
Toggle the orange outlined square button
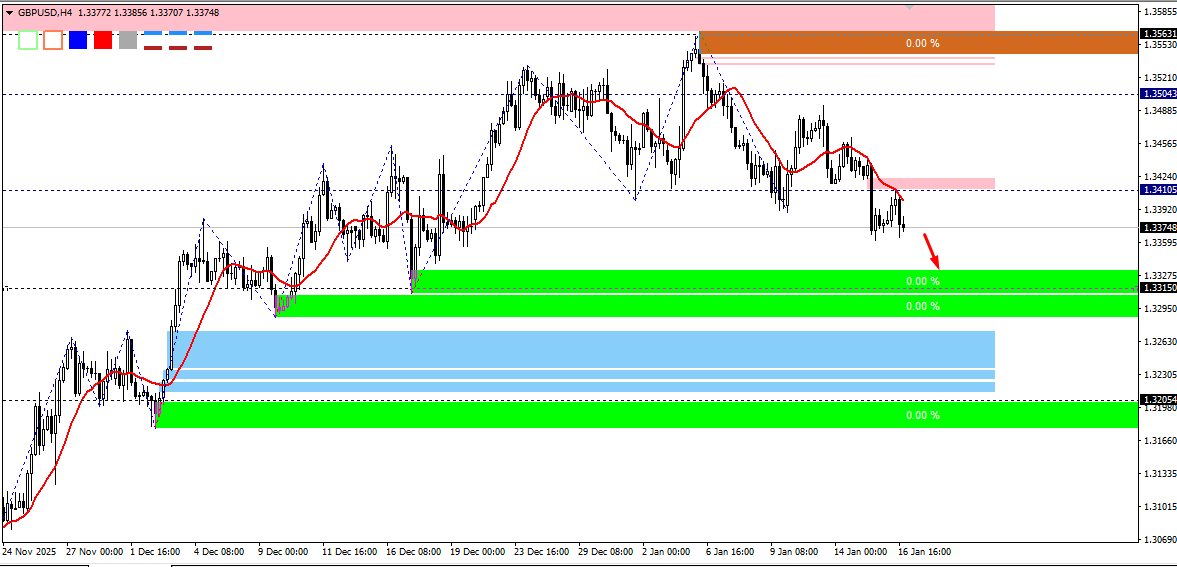tap(53, 41)
